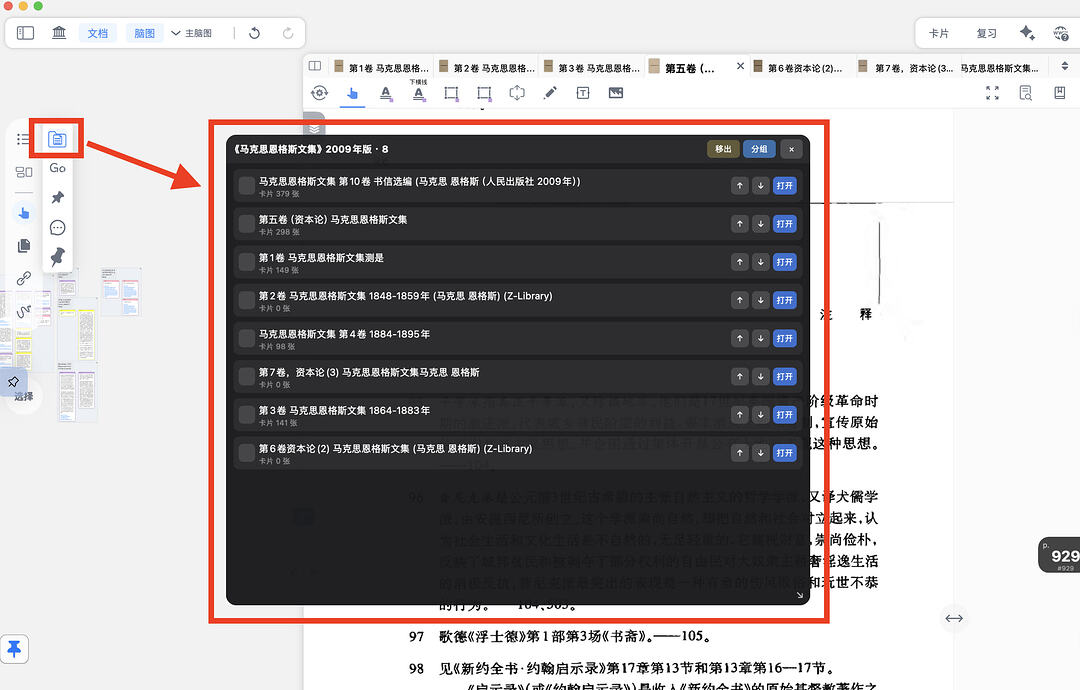
Task: Click 打开 for 第7卷，资本论 (3)
Action: (x=785, y=377)
